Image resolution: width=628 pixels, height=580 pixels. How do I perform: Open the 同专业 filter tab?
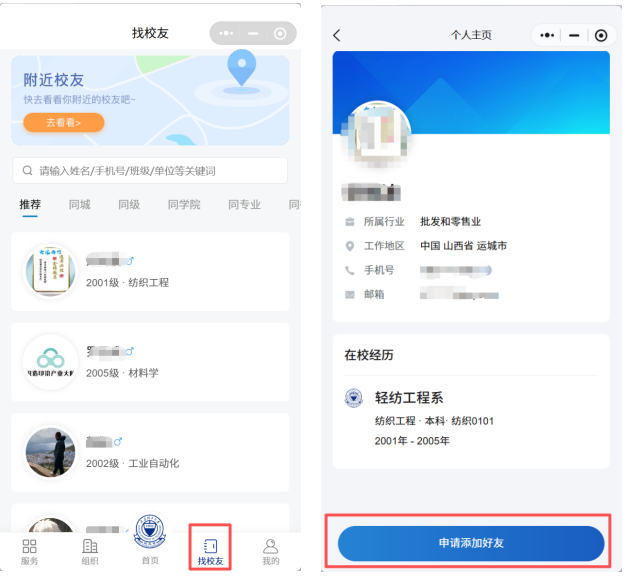[244, 205]
